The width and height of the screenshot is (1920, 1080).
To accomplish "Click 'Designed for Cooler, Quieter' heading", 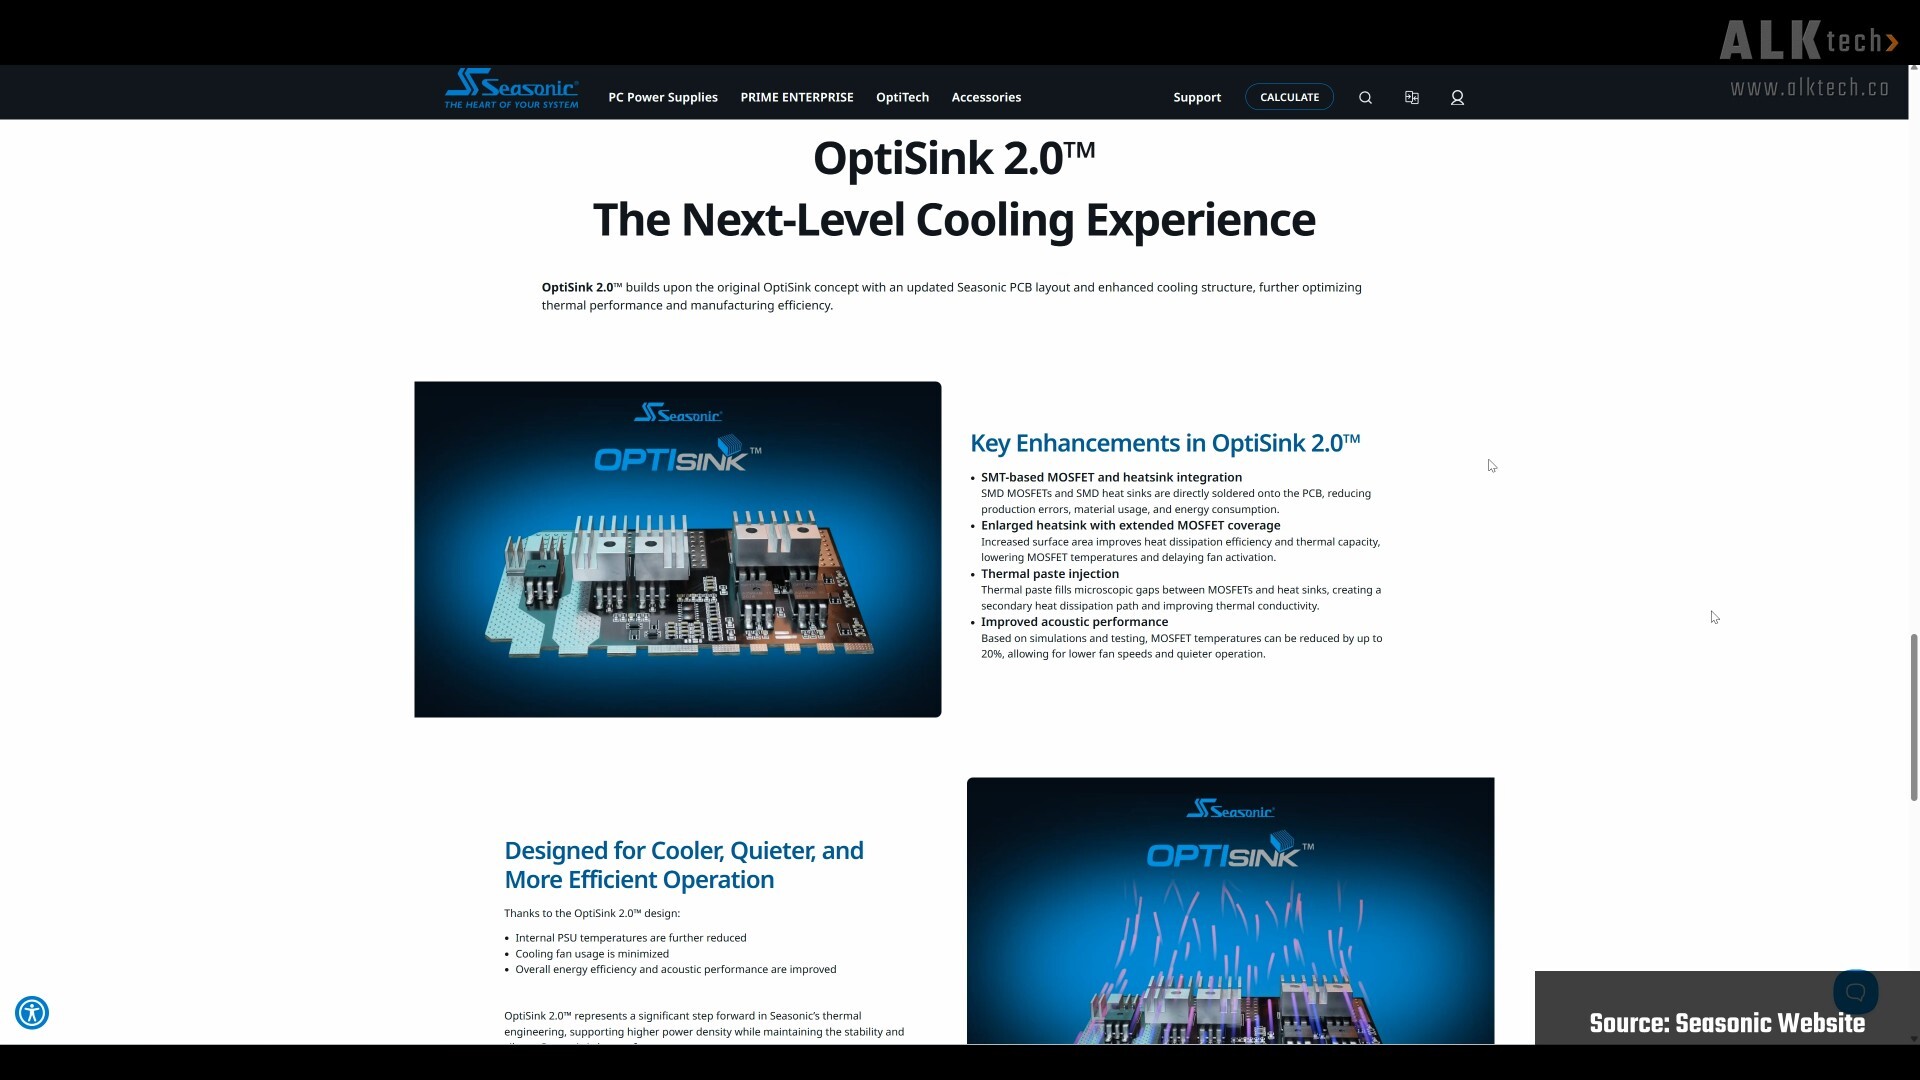I will click(x=684, y=865).
